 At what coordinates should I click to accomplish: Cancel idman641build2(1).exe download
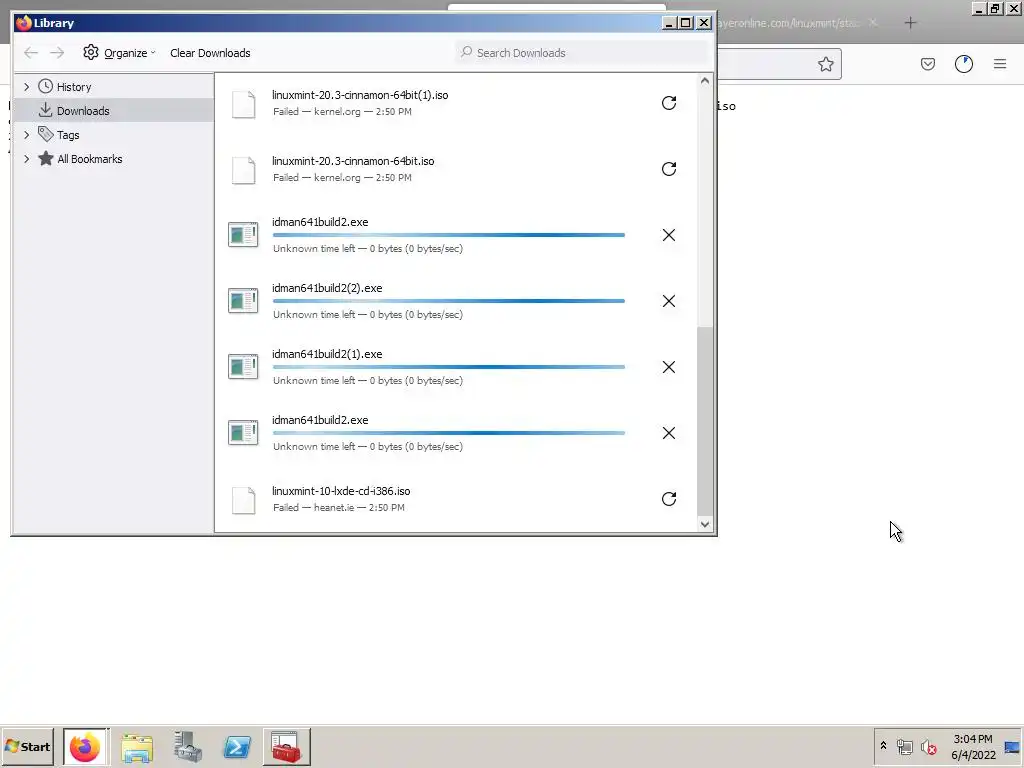669,367
